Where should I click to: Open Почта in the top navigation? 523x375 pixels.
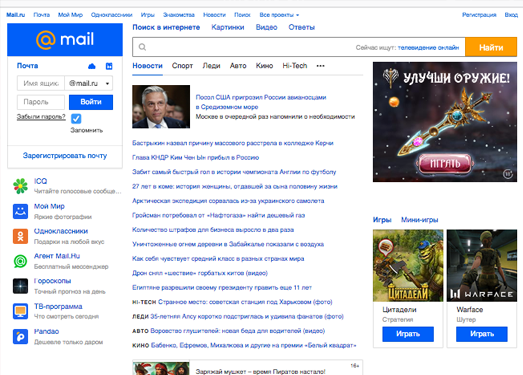(x=42, y=15)
